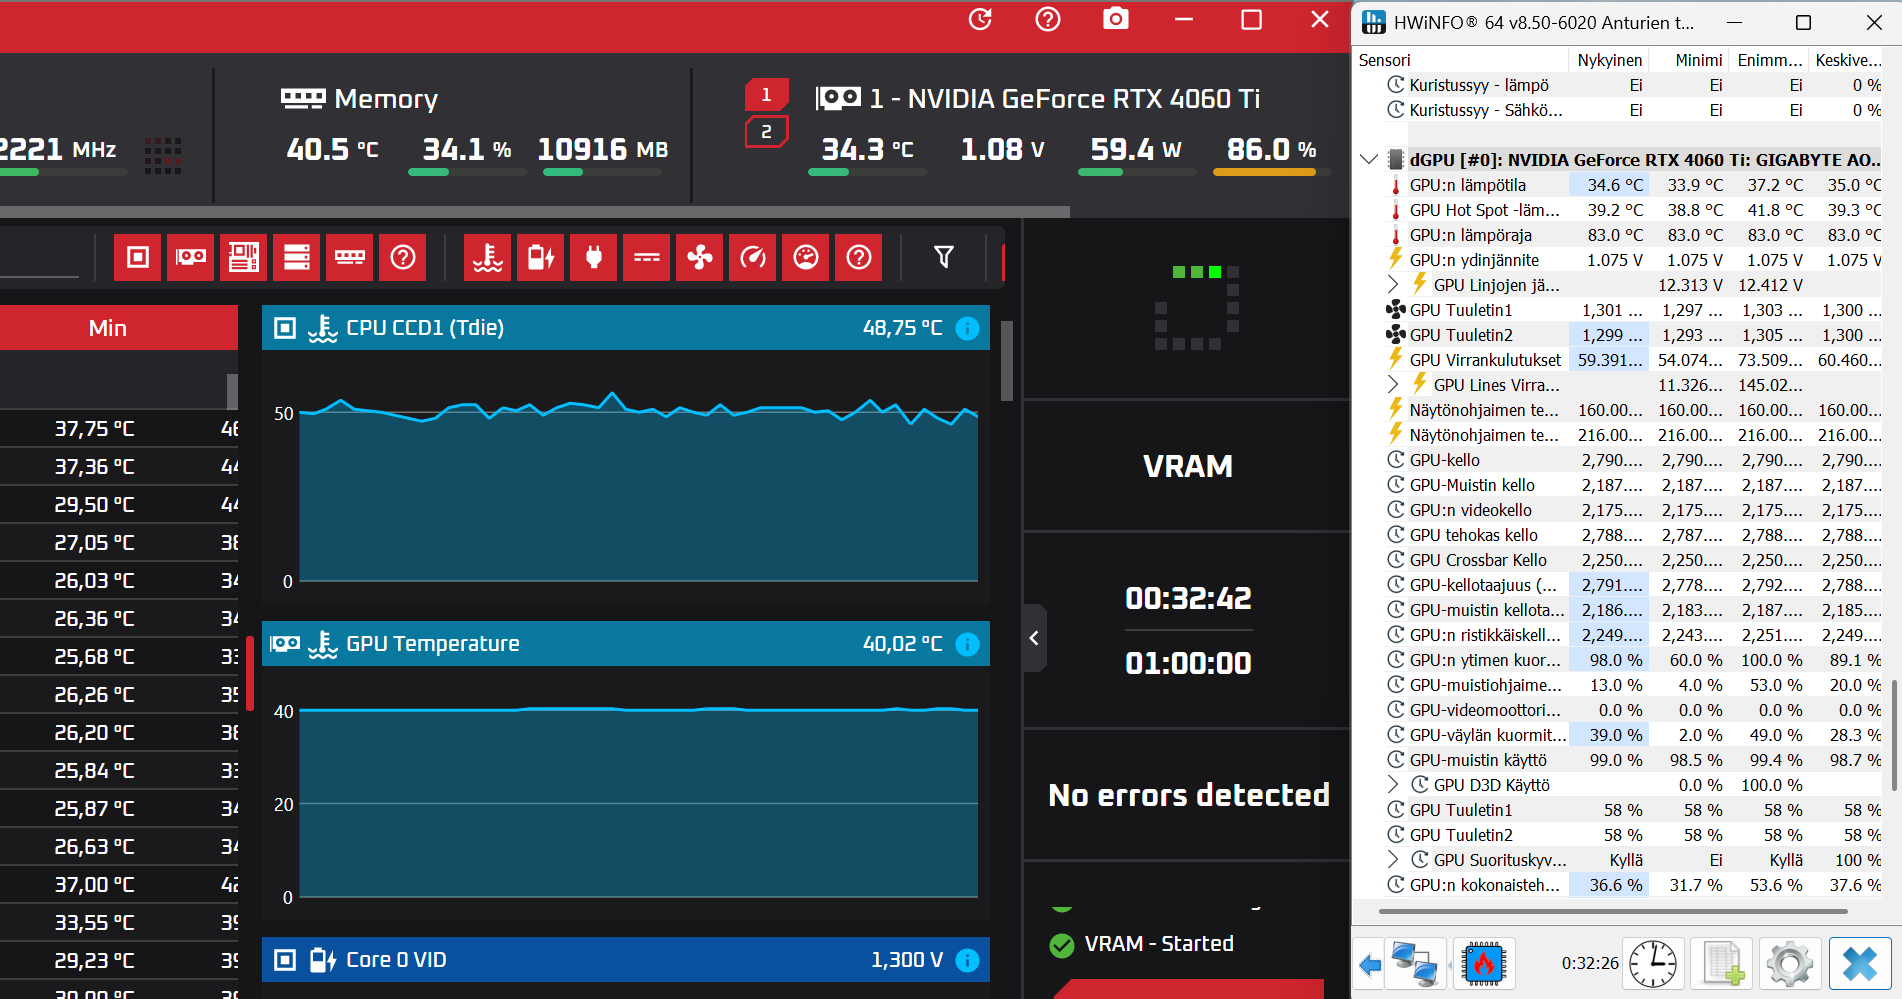Show info for GPU Temperature graph
Viewport: 1902px width, 999px height.
pos(967,644)
